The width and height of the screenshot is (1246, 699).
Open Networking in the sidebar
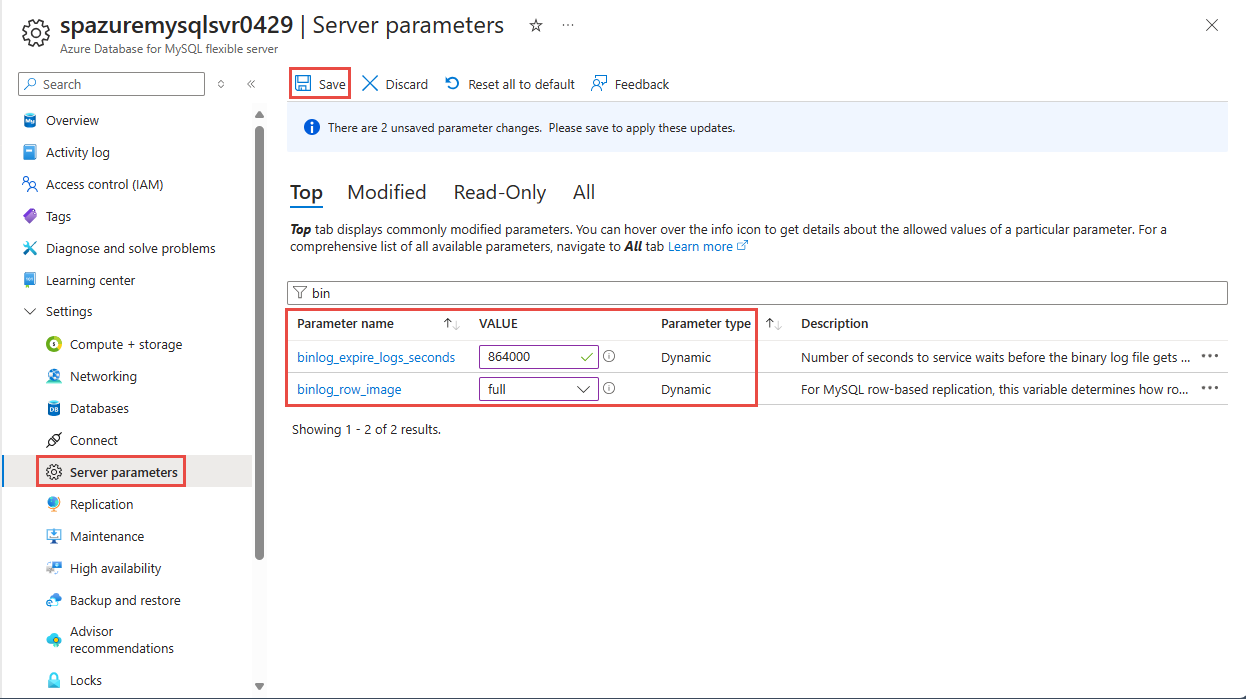tap(103, 376)
